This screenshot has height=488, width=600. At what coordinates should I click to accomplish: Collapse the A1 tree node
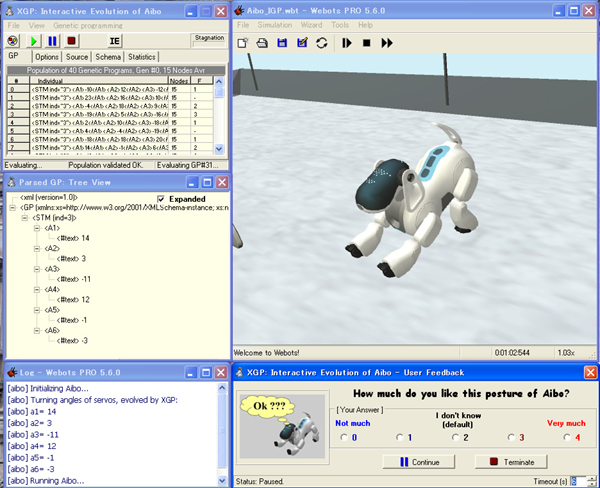click(x=37, y=228)
